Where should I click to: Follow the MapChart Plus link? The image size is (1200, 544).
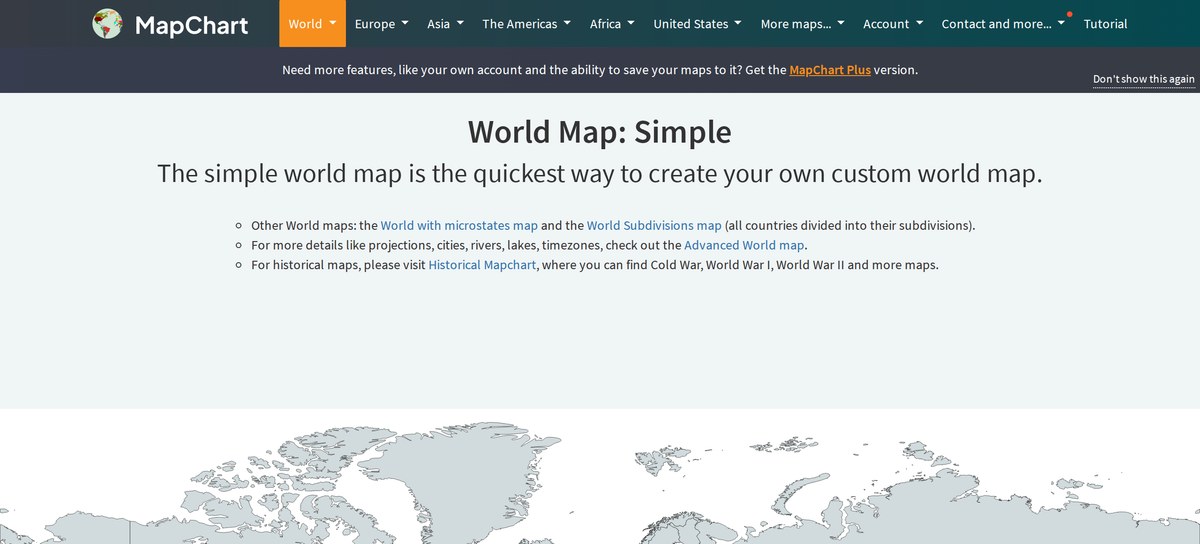830,70
